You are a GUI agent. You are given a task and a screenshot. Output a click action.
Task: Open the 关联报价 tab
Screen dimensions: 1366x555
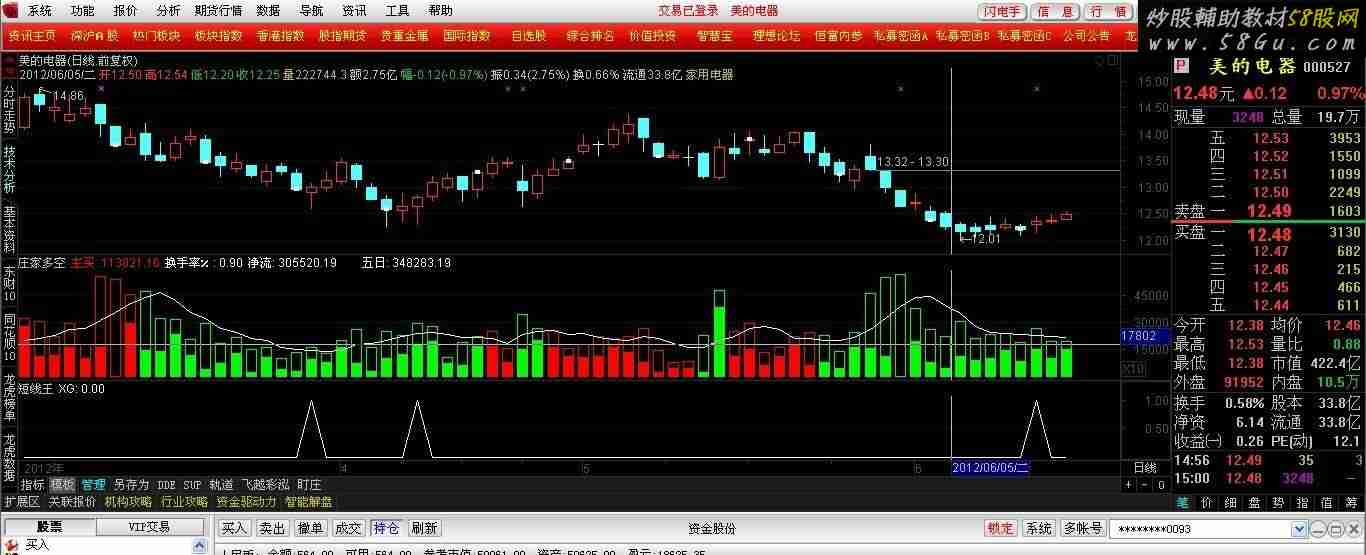click(x=73, y=502)
